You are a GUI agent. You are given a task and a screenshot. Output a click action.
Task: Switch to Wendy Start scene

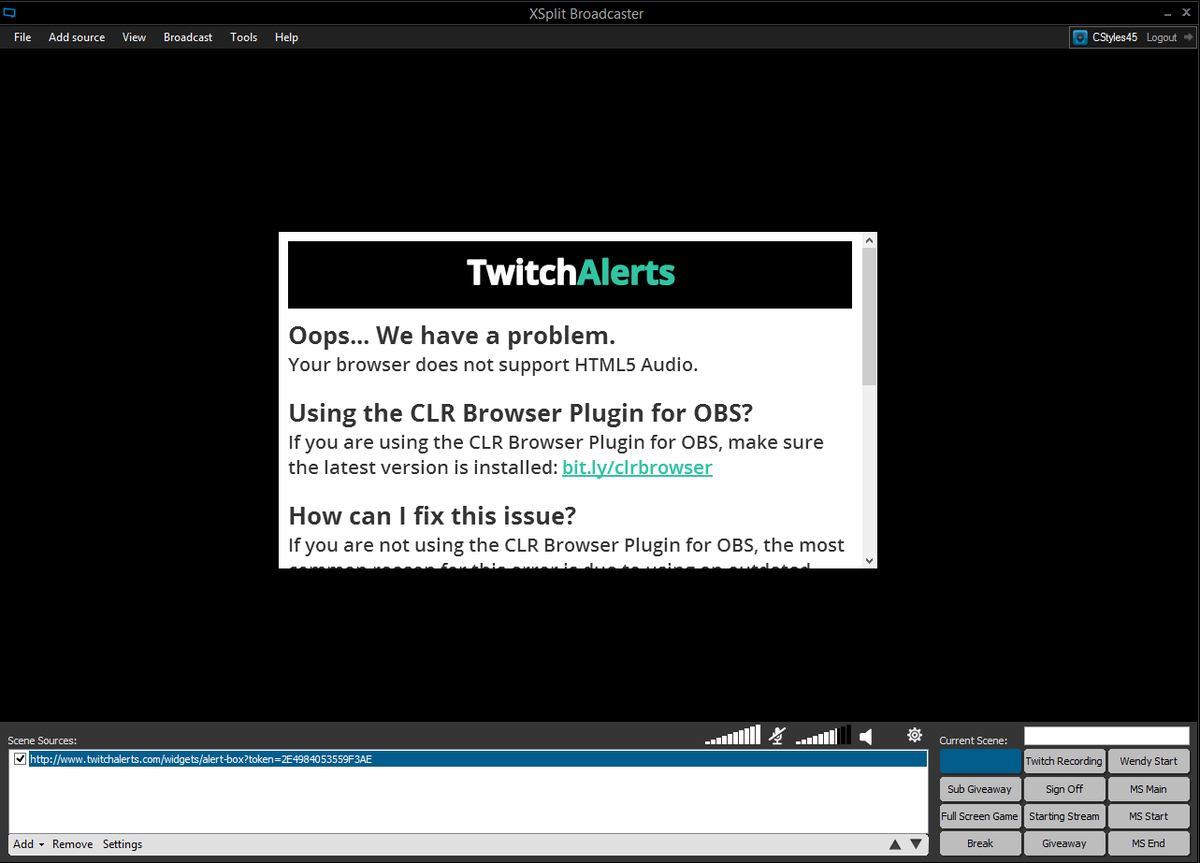[1149, 761]
